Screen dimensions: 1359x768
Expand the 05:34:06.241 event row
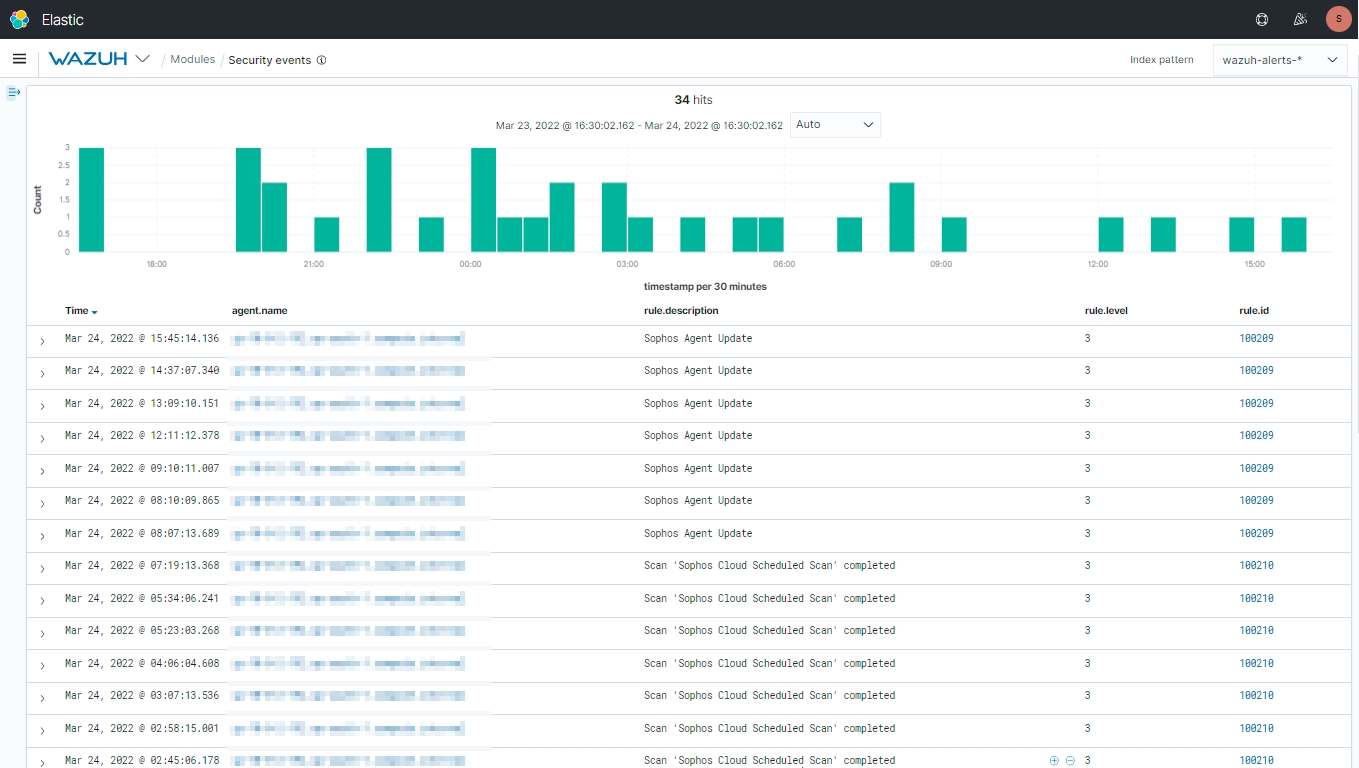point(42,601)
